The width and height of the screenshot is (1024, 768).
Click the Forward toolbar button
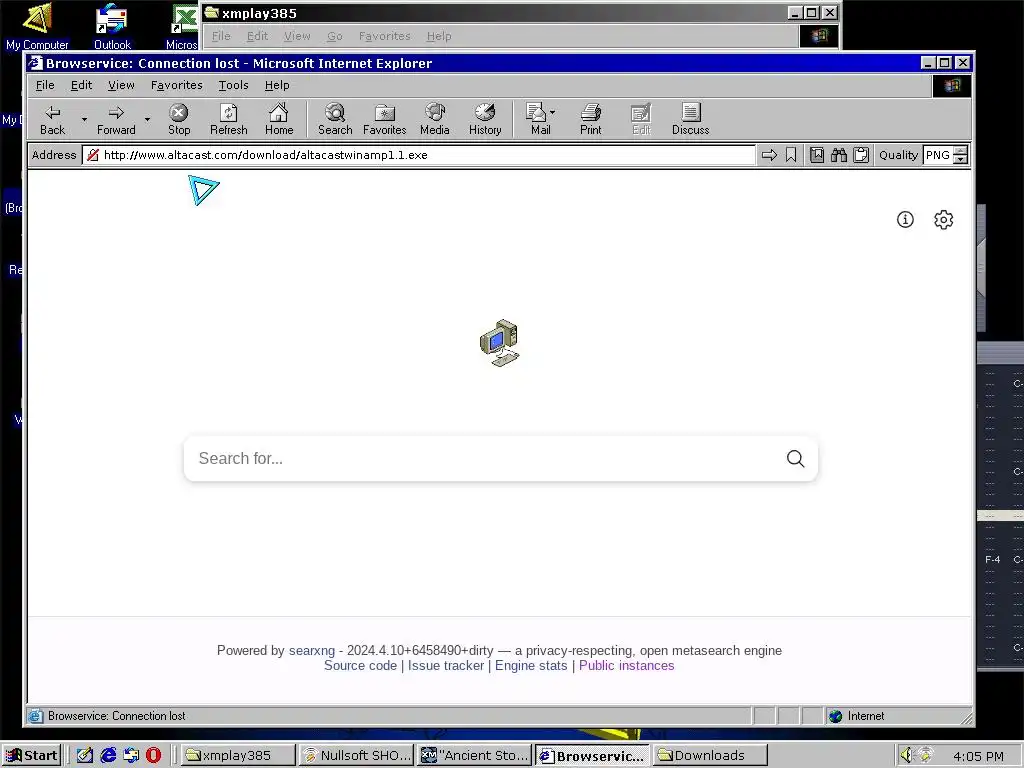coord(116,120)
